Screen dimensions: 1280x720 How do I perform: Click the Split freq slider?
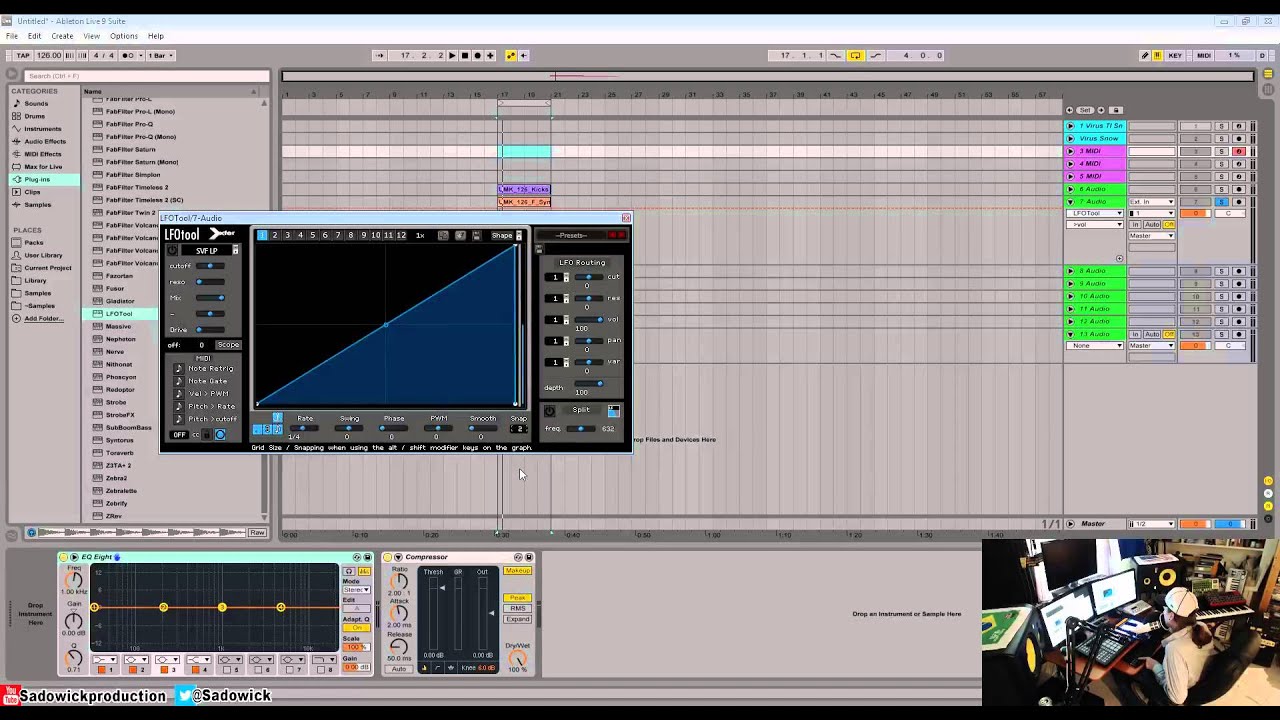coord(581,429)
